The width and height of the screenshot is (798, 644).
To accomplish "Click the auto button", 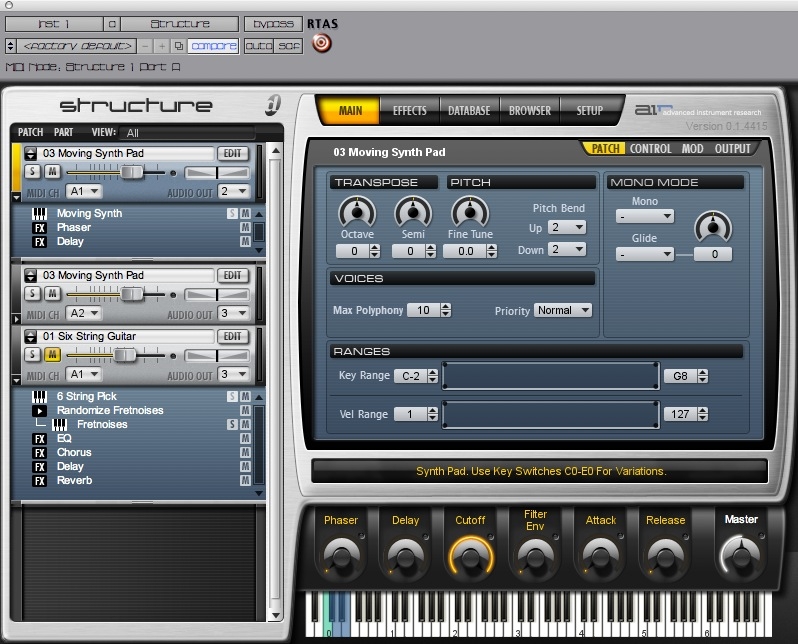I will point(259,46).
